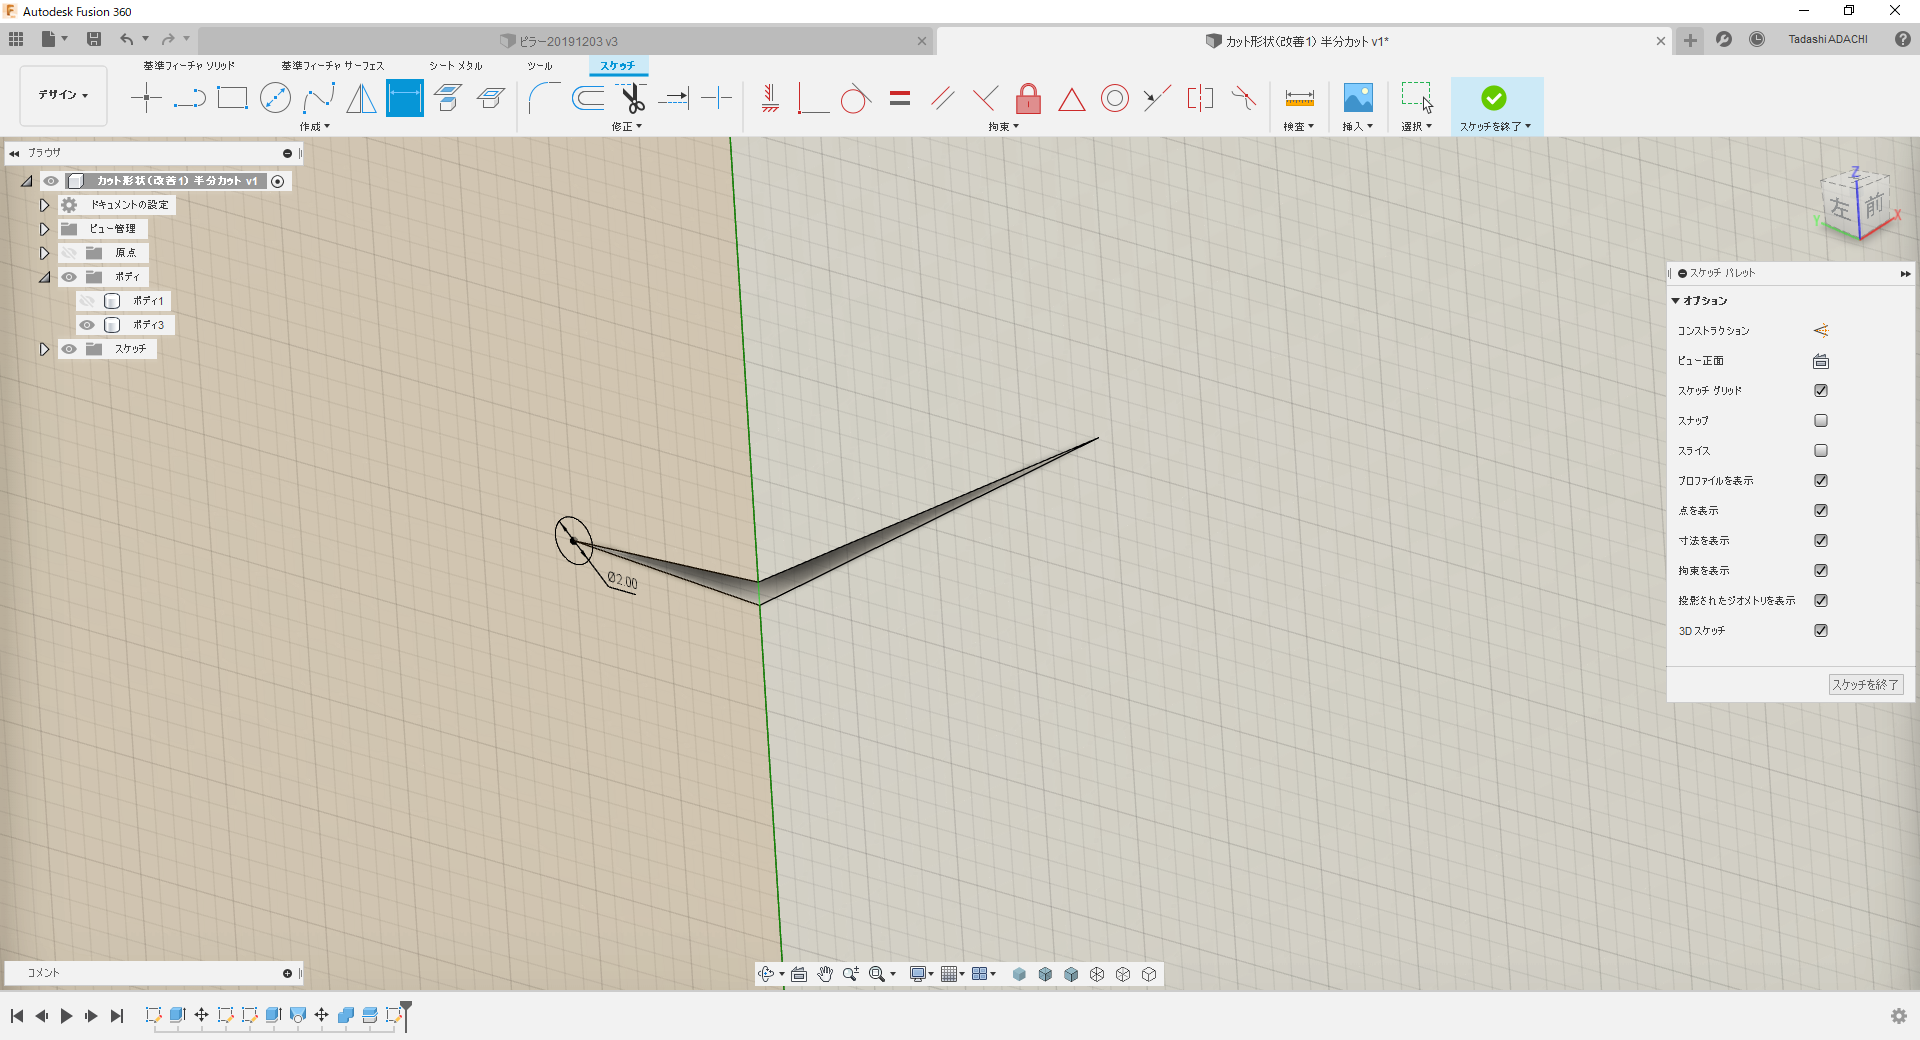Image resolution: width=1920 pixels, height=1040 pixels.
Task: Open the 挿入 (Insert) dropdown menu
Action: click(x=1357, y=127)
